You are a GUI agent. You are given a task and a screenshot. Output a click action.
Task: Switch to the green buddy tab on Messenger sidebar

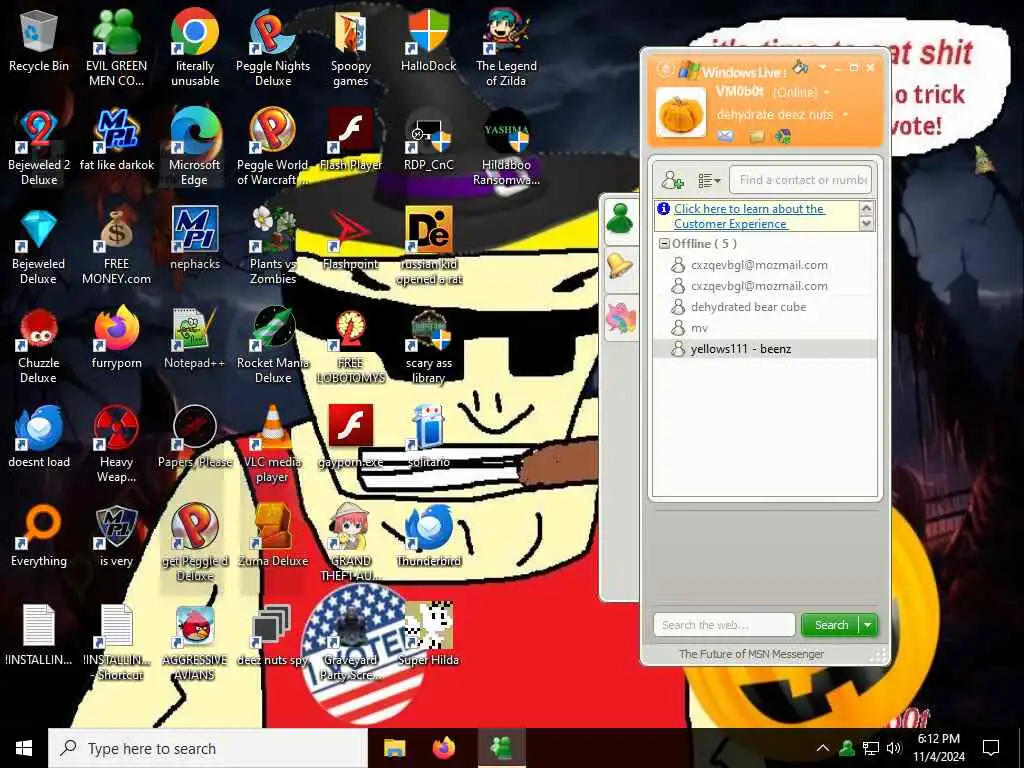tap(620, 219)
